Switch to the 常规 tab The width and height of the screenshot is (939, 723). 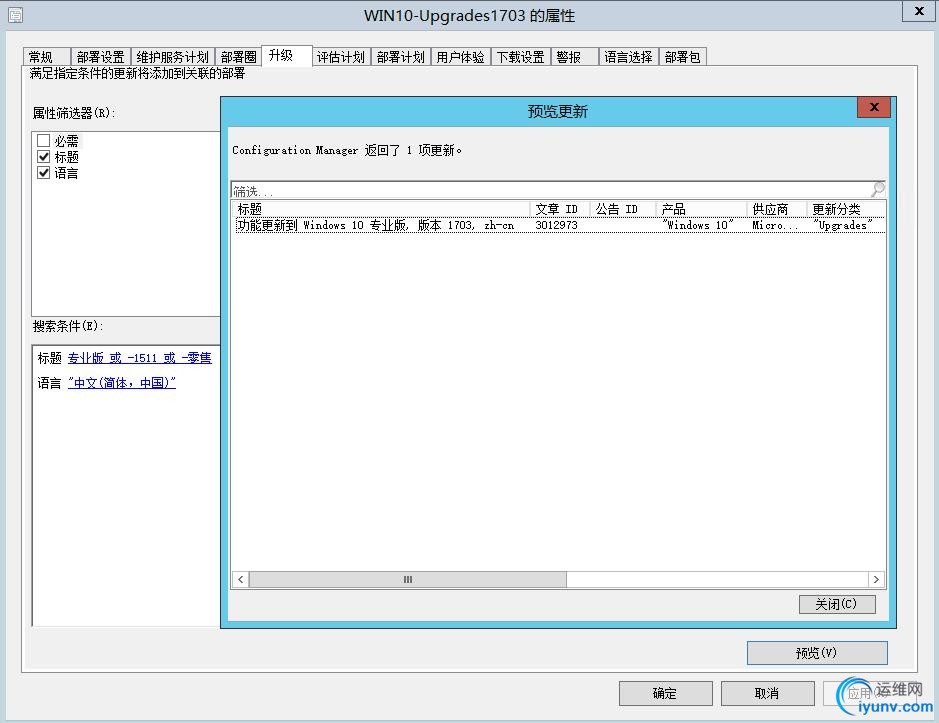tap(47, 57)
